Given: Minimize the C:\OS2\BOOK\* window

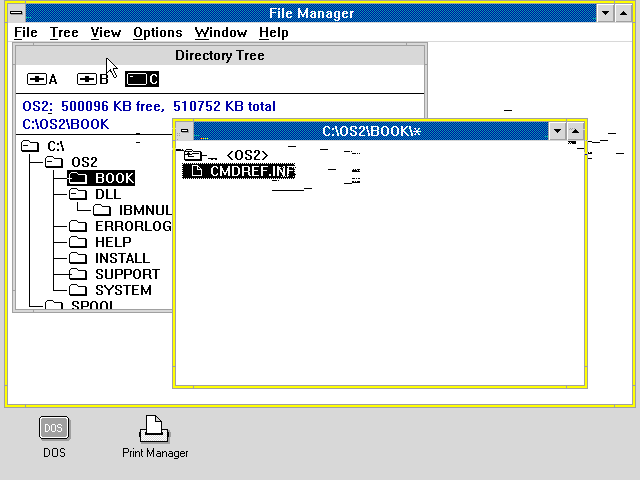Looking at the screenshot, I should (558, 131).
